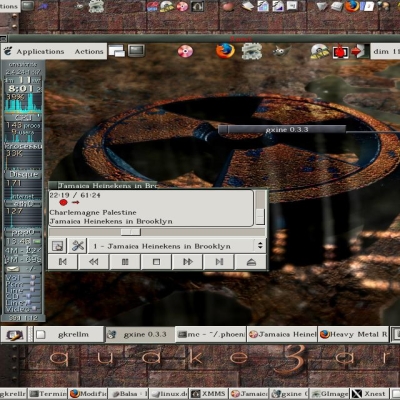The width and height of the screenshot is (400, 400).
Task: Launch Firefox from the outer top panel
Action: (352, 6)
